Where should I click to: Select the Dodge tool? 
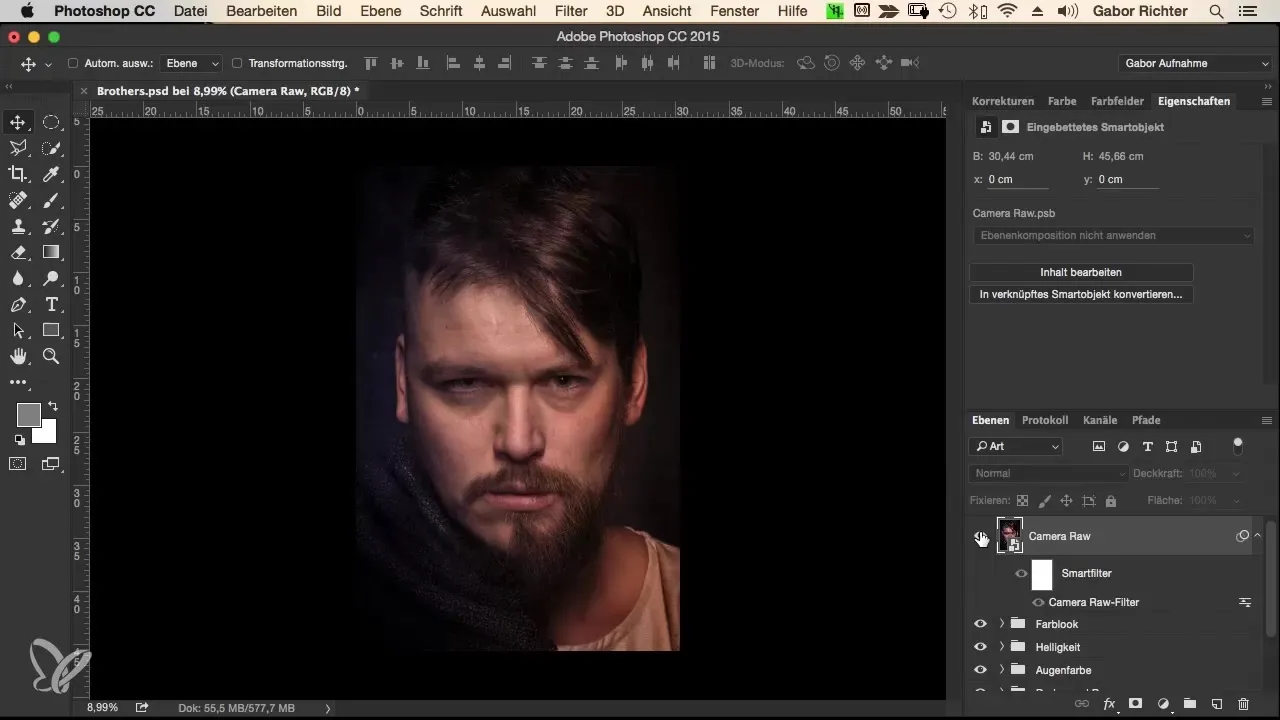51,278
